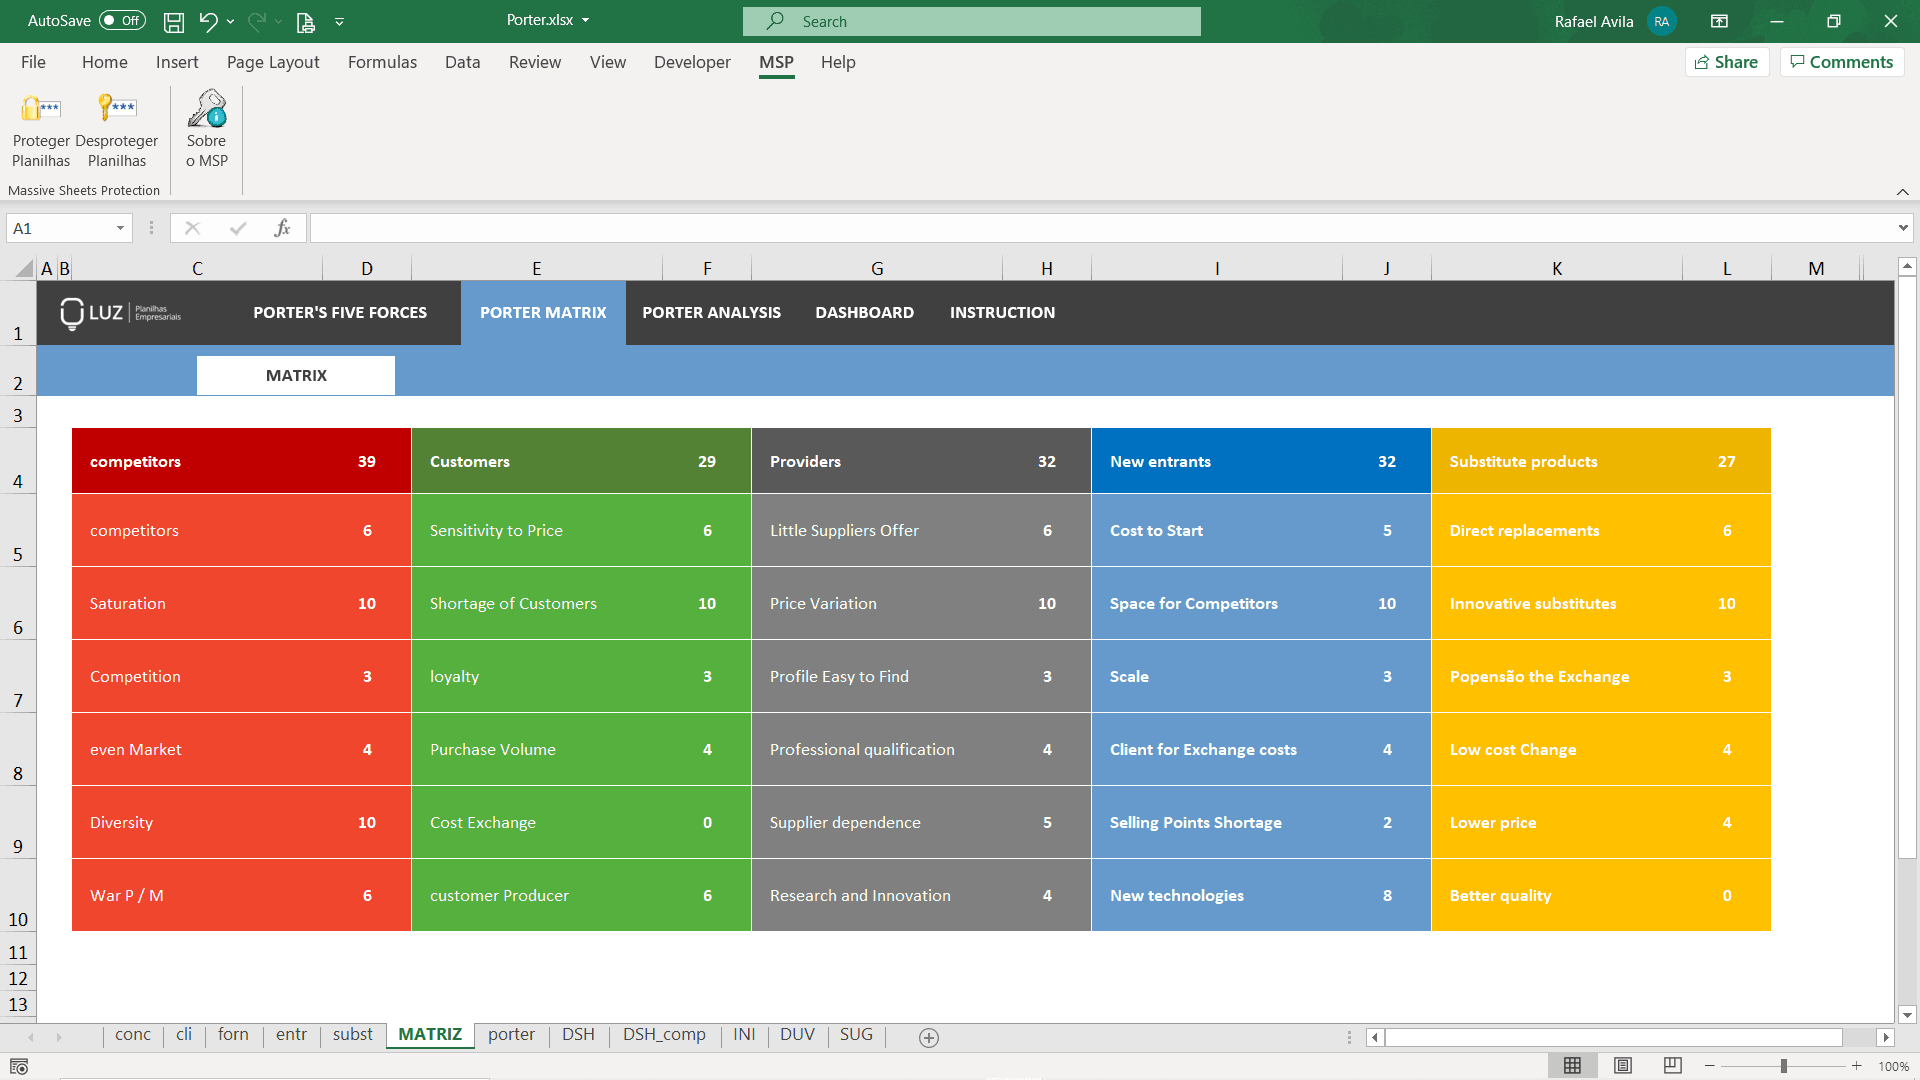Click the Save icon

coord(173,21)
